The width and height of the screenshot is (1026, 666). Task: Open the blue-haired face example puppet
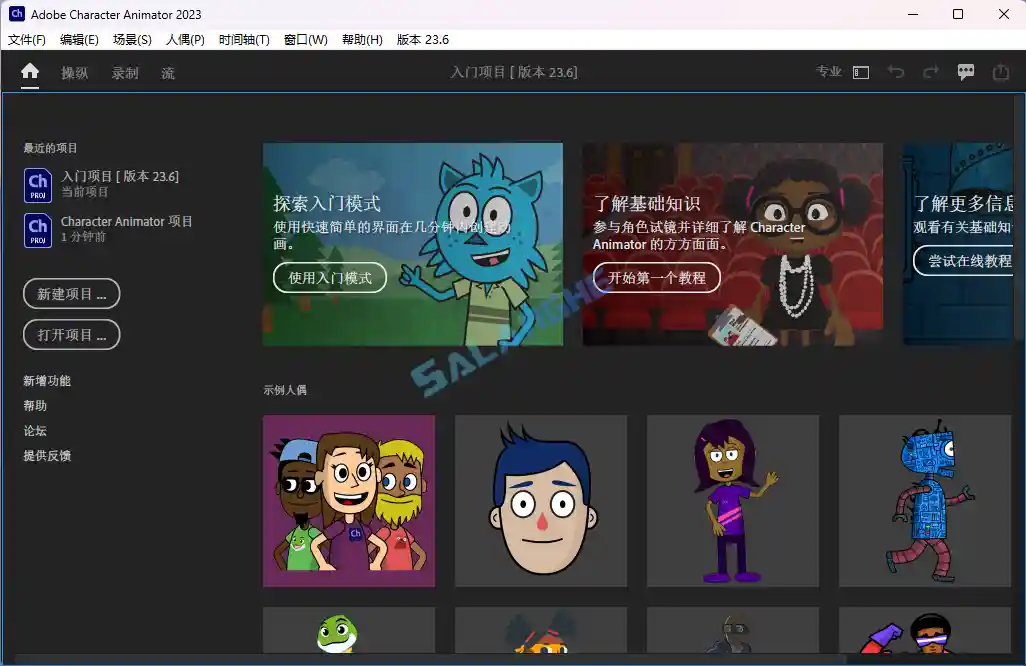pos(540,501)
